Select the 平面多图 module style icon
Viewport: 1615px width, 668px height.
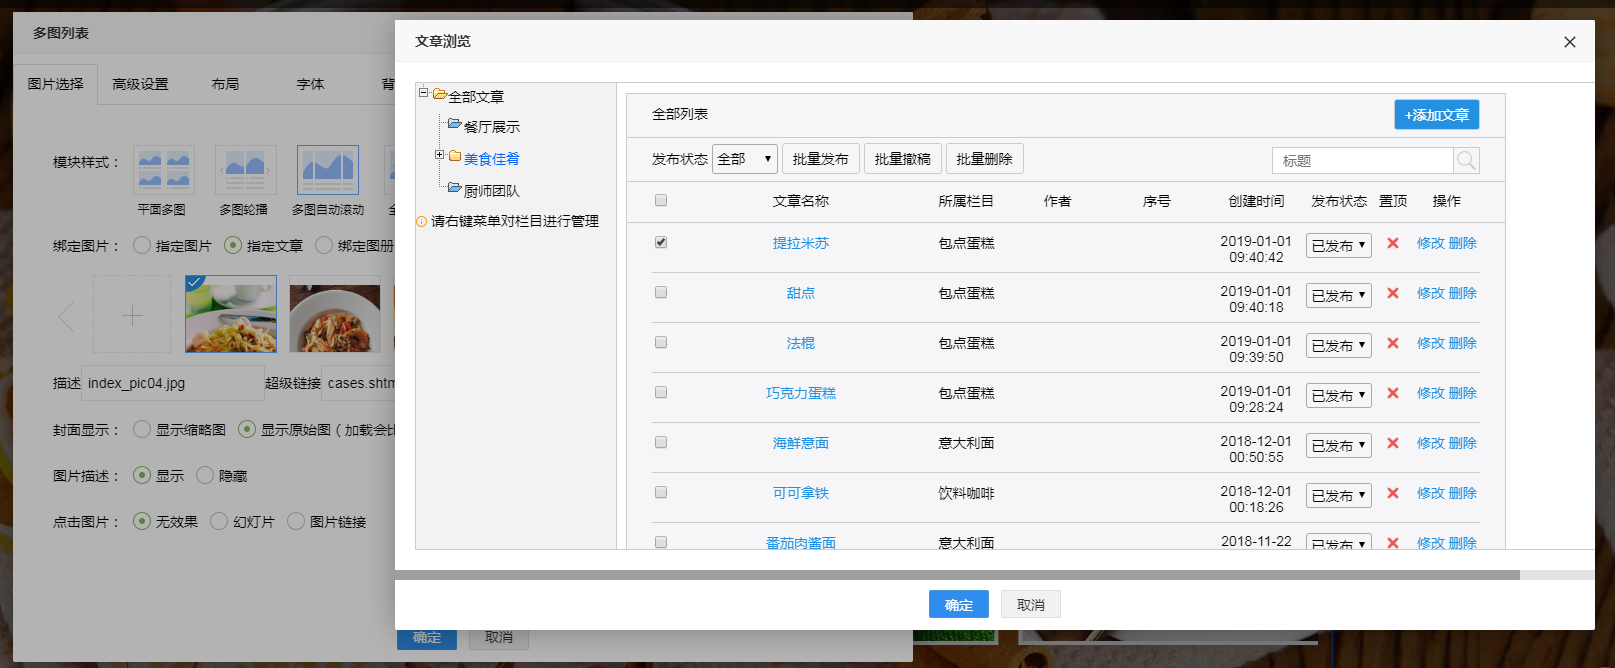tap(164, 170)
